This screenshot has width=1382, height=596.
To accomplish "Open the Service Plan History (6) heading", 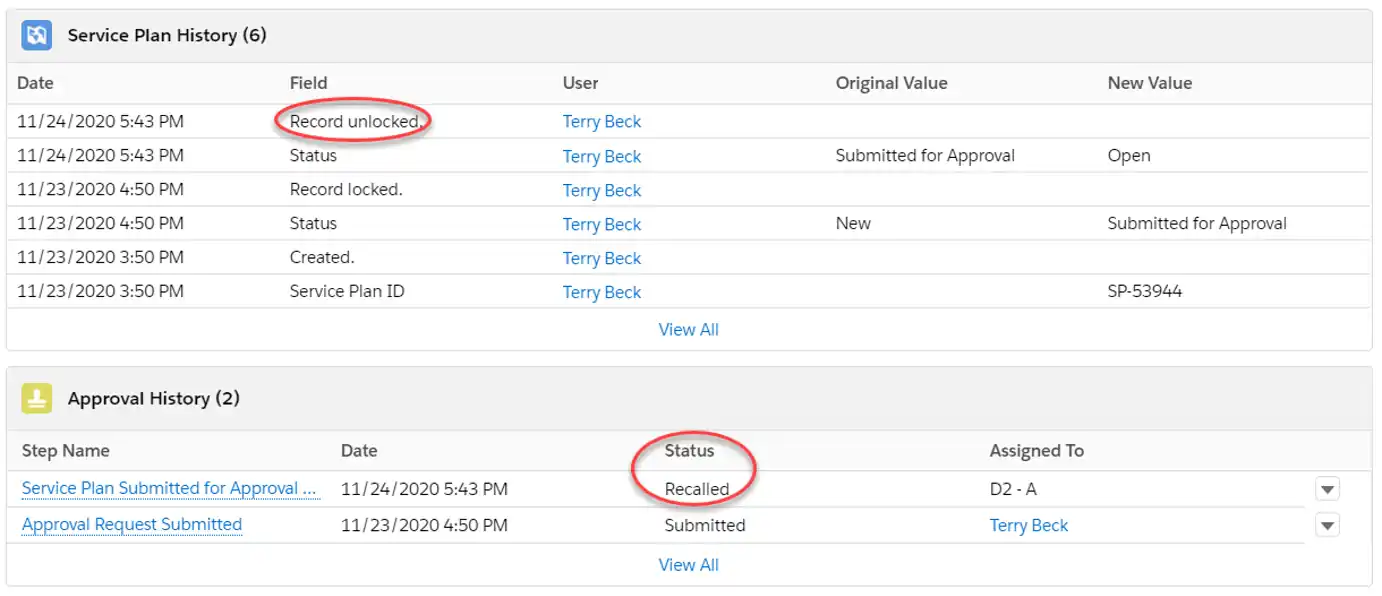I will coord(167,36).
